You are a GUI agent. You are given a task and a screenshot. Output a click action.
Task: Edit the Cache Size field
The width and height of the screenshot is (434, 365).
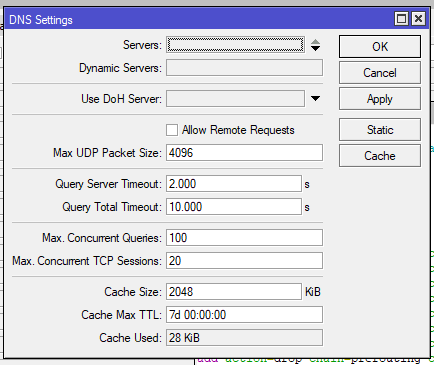click(x=234, y=292)
